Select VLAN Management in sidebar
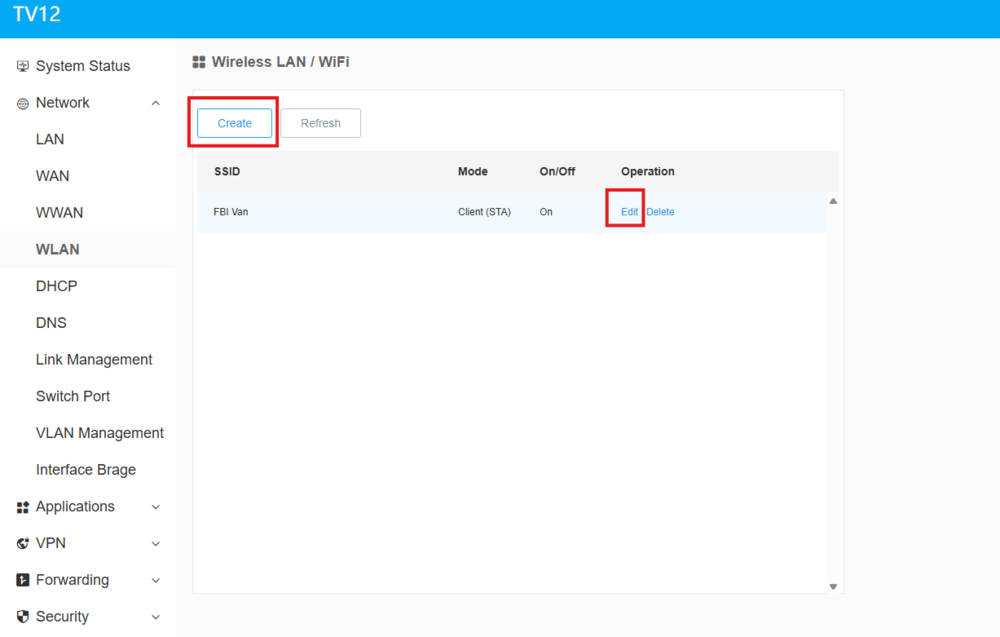Viewport: 1000px width, 637px height. click(x=99, y=433)
